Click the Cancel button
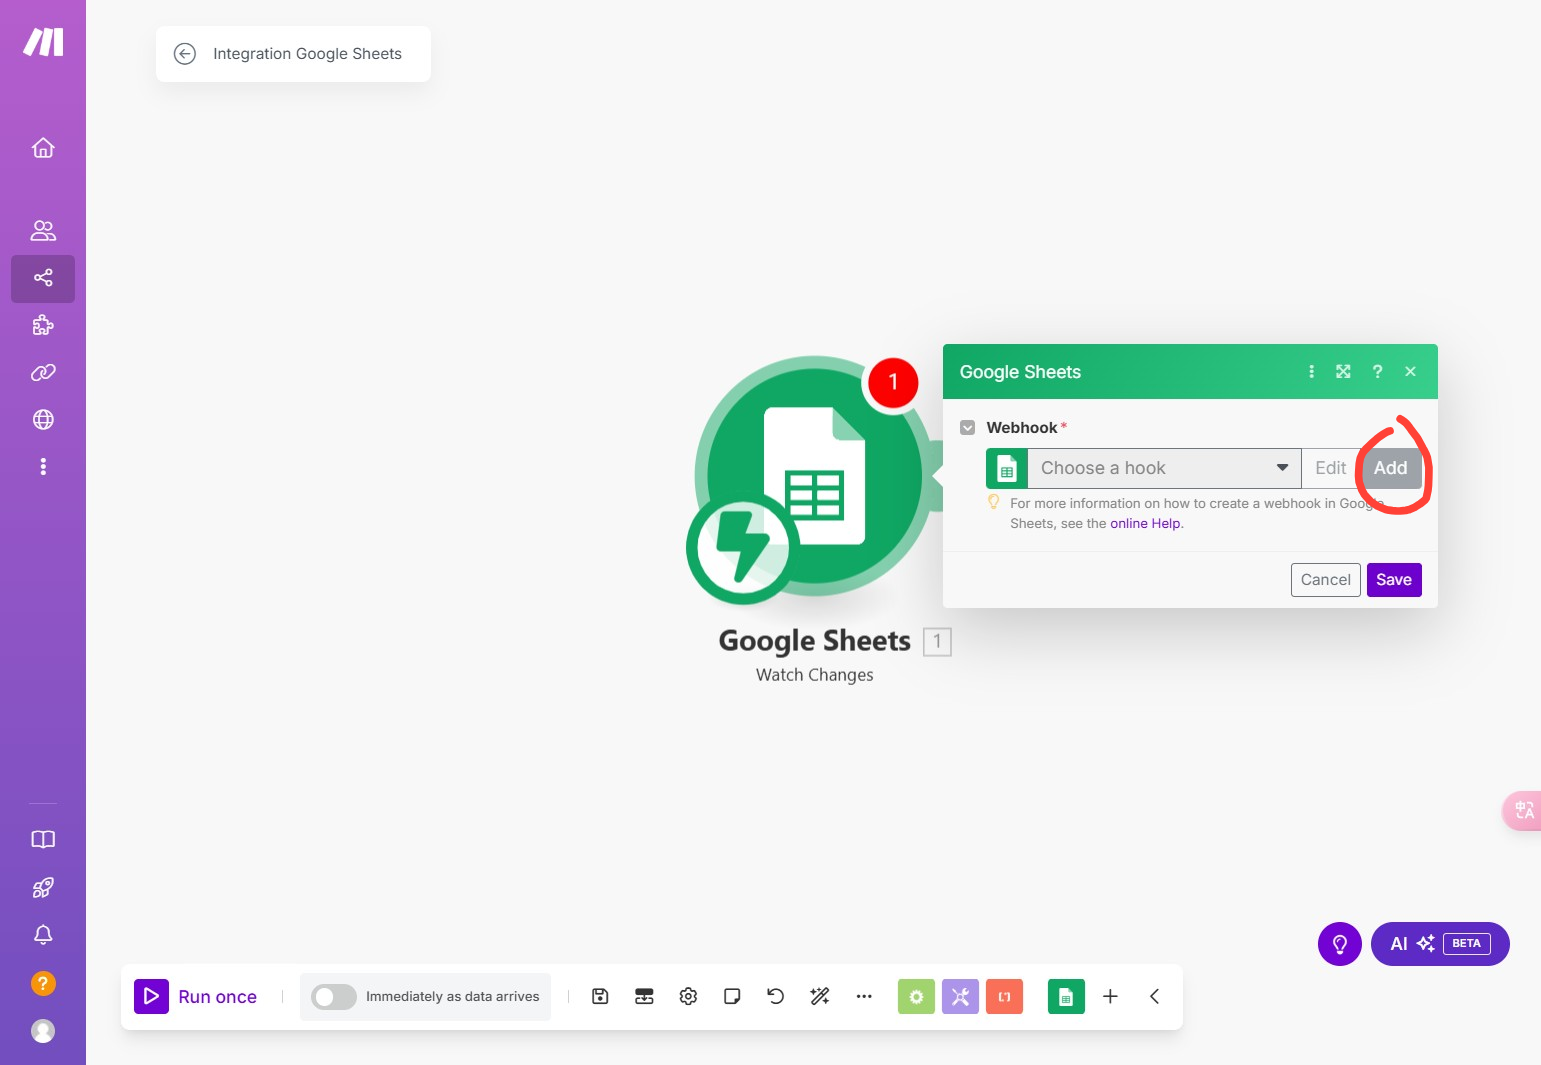Image resolution: width=1541 pixels, height=1065 pixels. [x=1325, y=580]
